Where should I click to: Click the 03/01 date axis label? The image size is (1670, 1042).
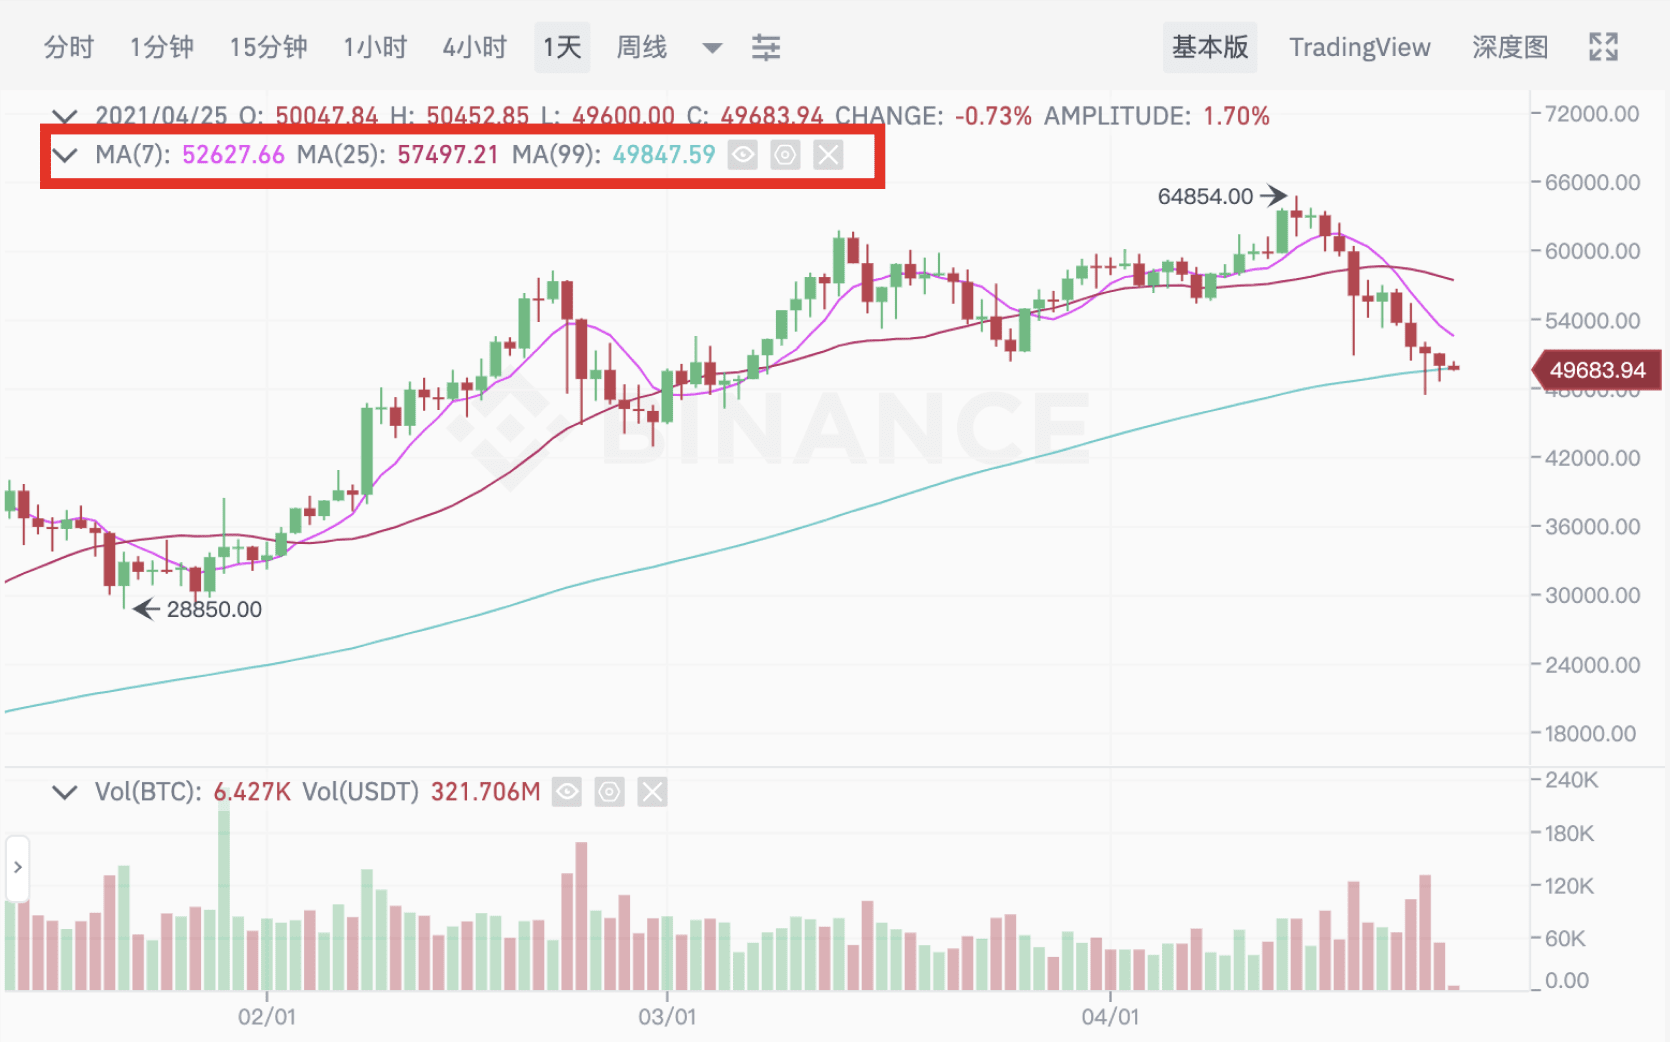tap(667, 1017)
